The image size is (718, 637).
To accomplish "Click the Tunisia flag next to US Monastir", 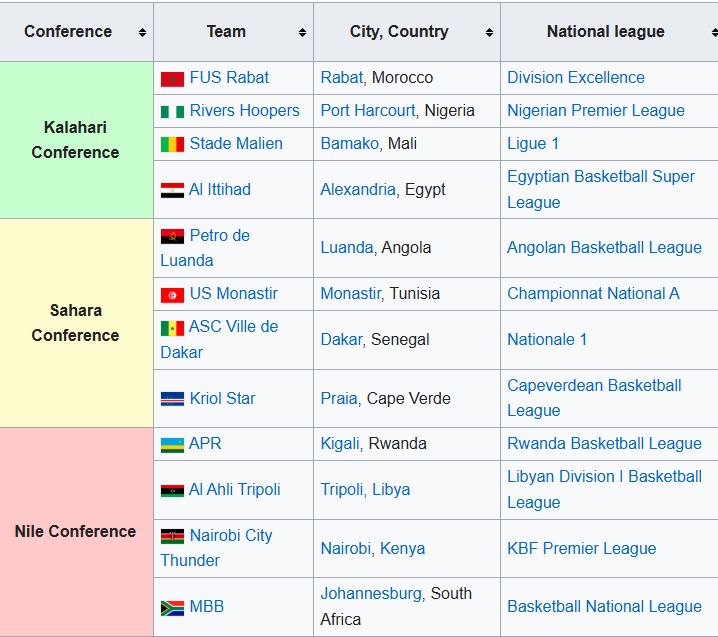I will (x=172, y=295).
